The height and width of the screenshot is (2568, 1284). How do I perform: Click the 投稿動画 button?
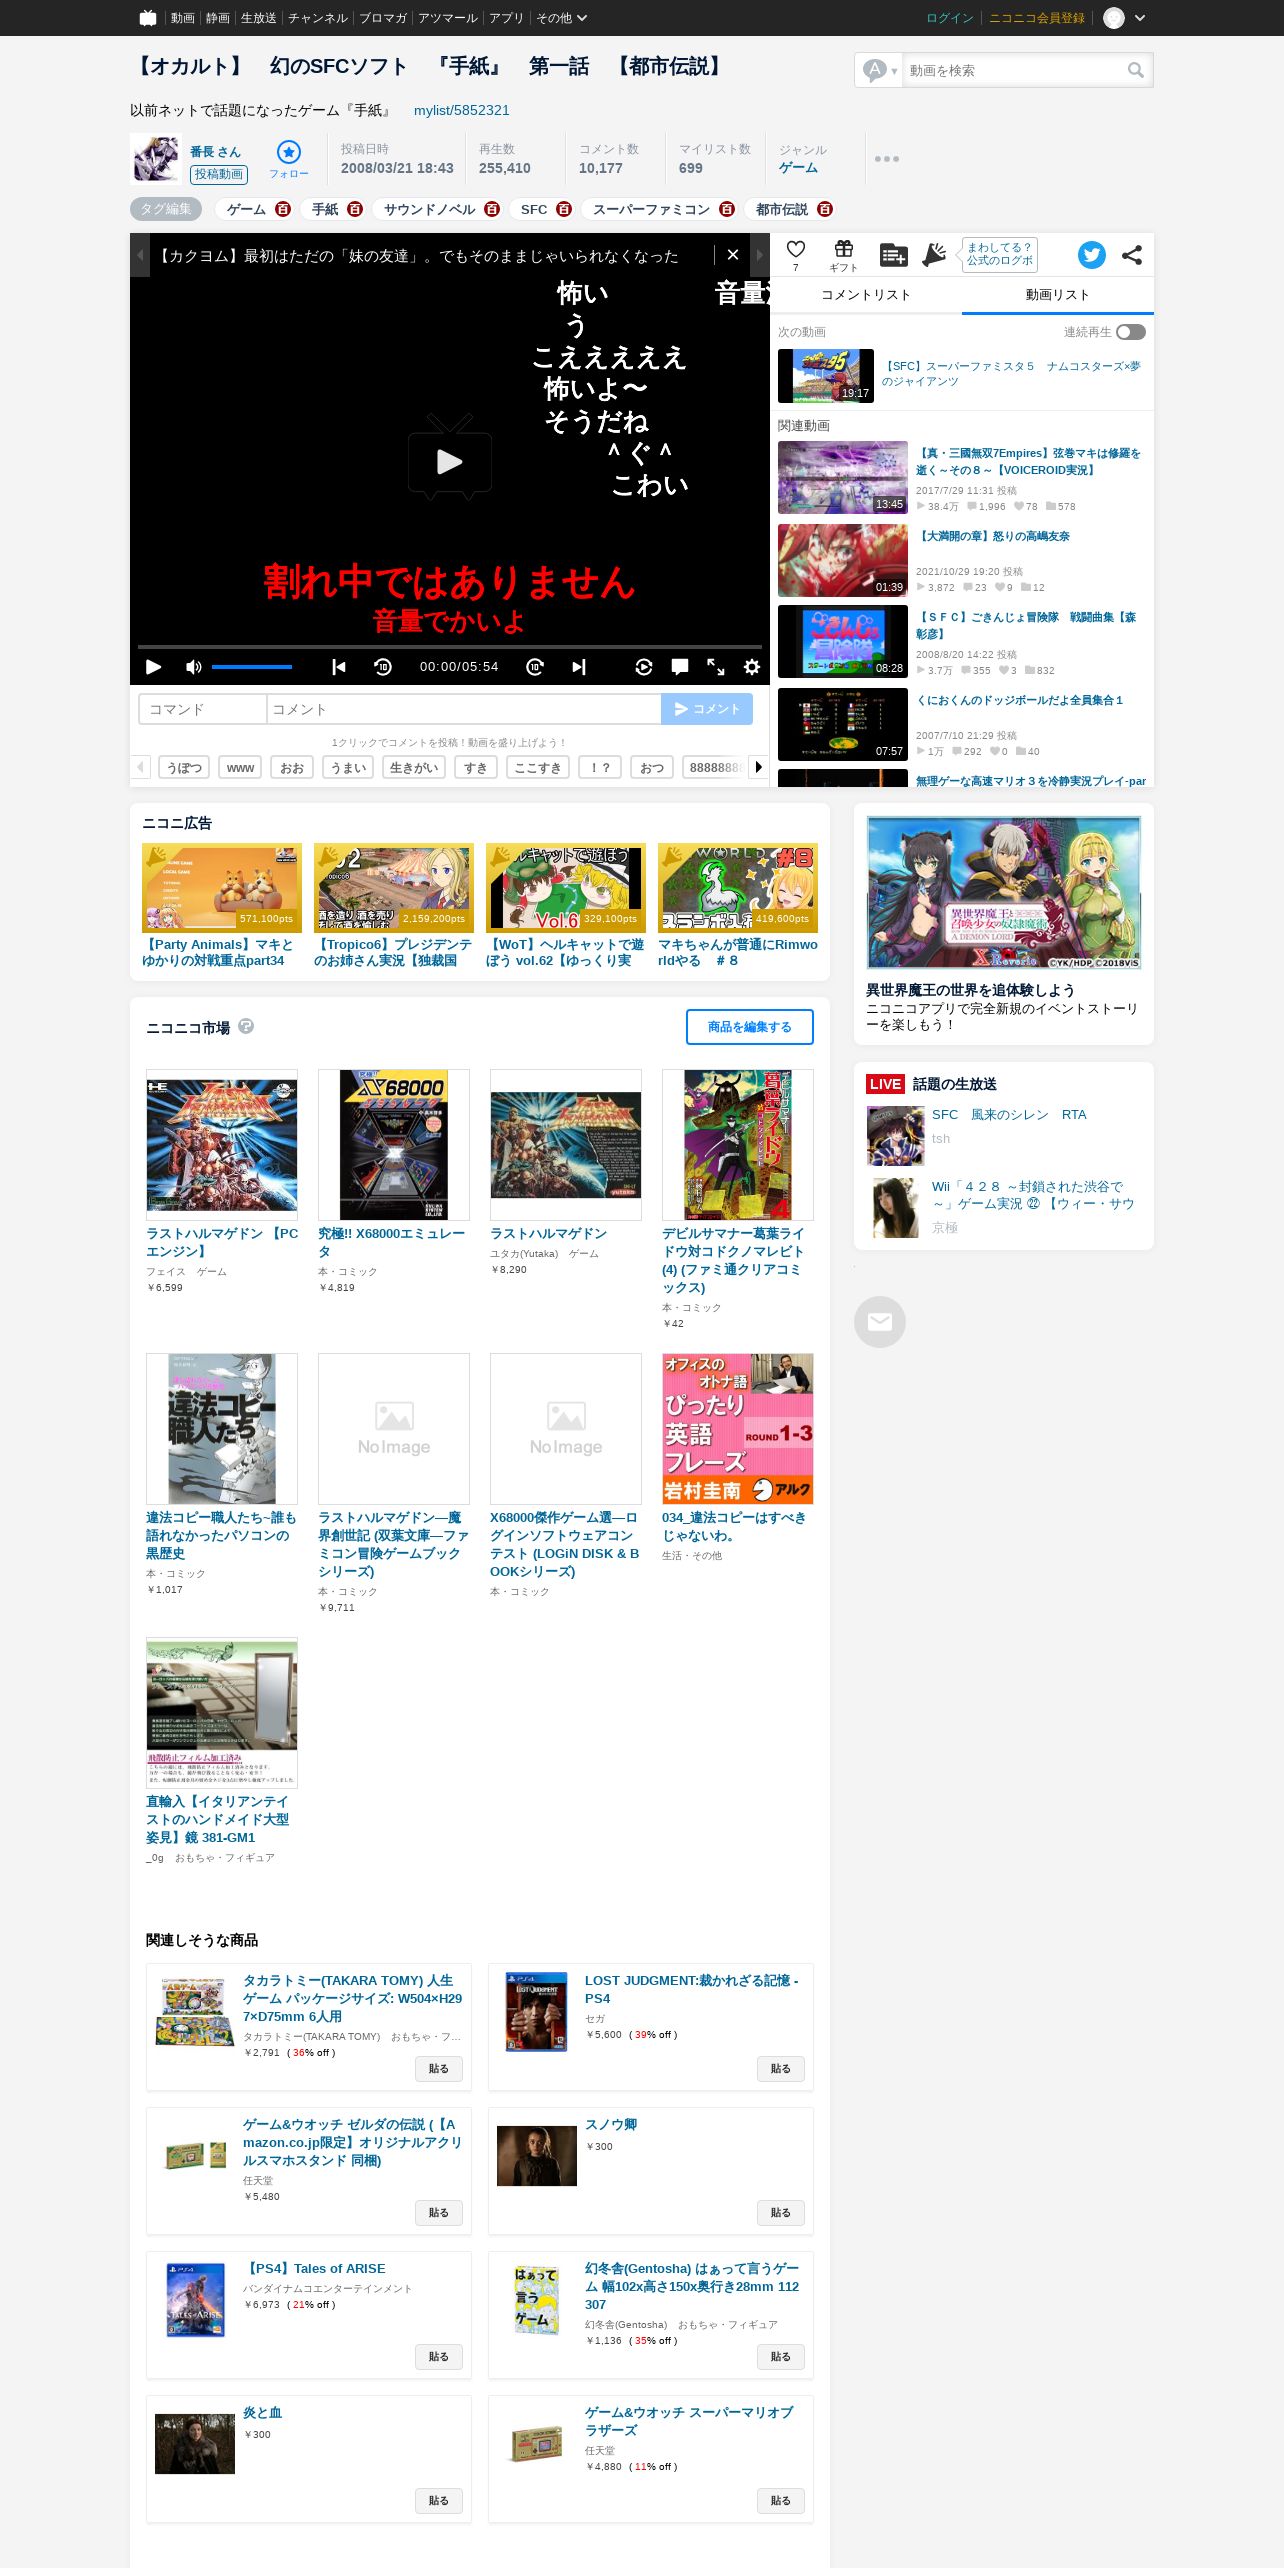[219, 174]
